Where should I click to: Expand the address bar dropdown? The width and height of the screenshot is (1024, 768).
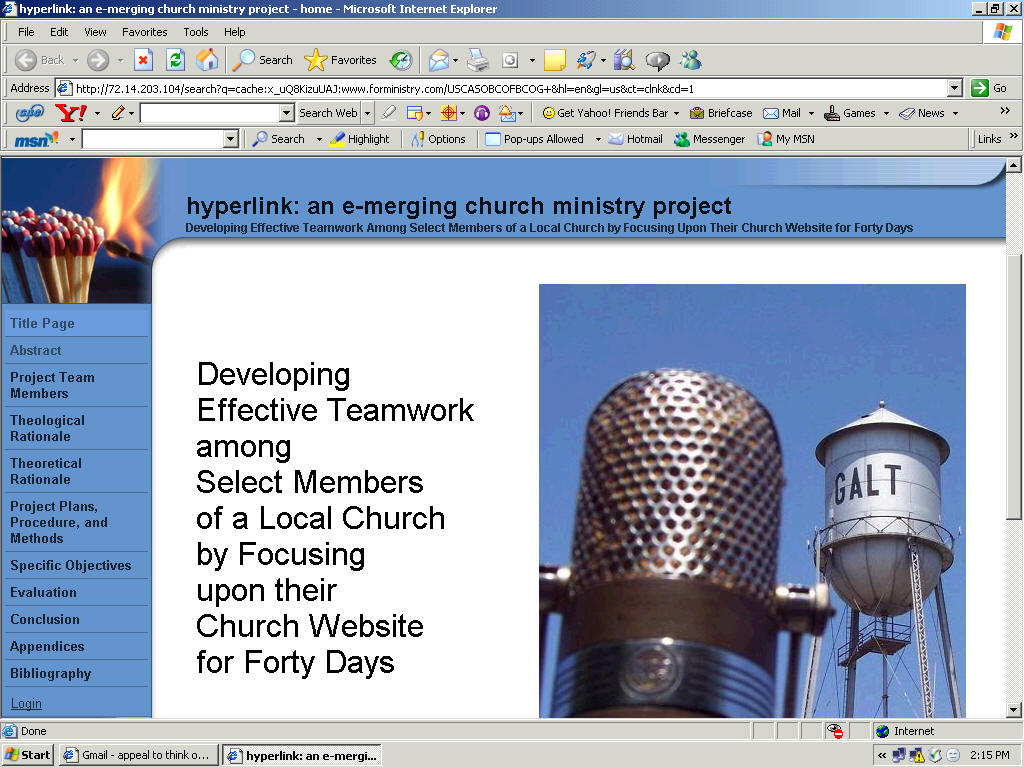[955, 88]
